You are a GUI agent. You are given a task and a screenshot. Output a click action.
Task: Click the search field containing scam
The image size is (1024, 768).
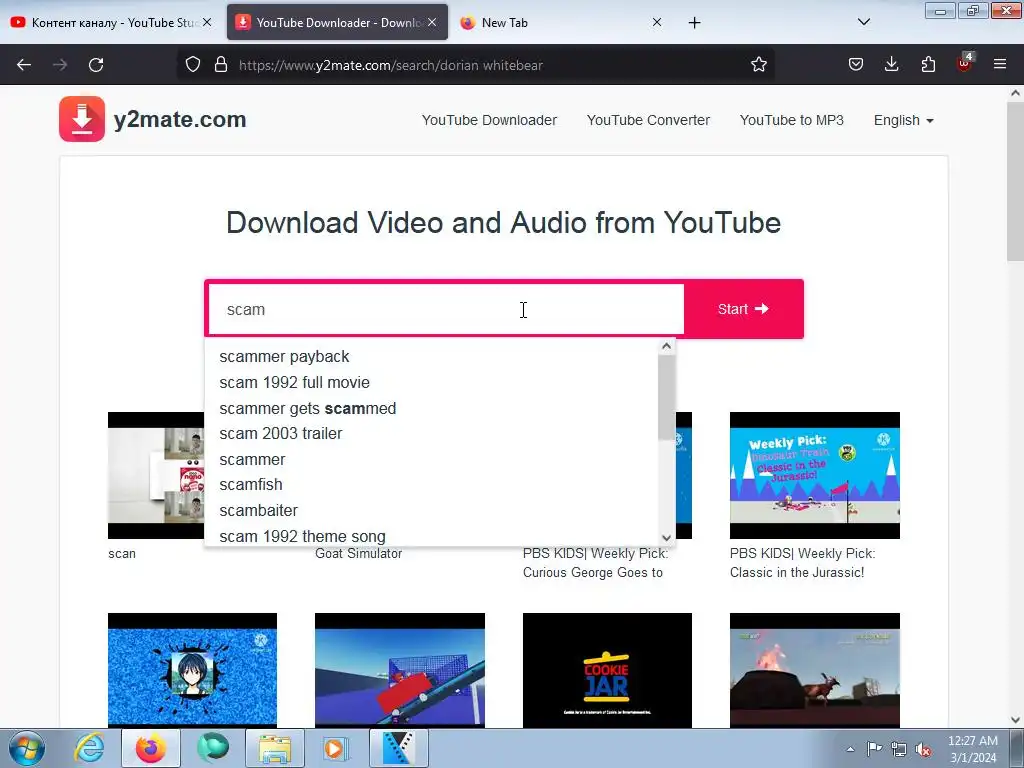[x=446, y=309]
